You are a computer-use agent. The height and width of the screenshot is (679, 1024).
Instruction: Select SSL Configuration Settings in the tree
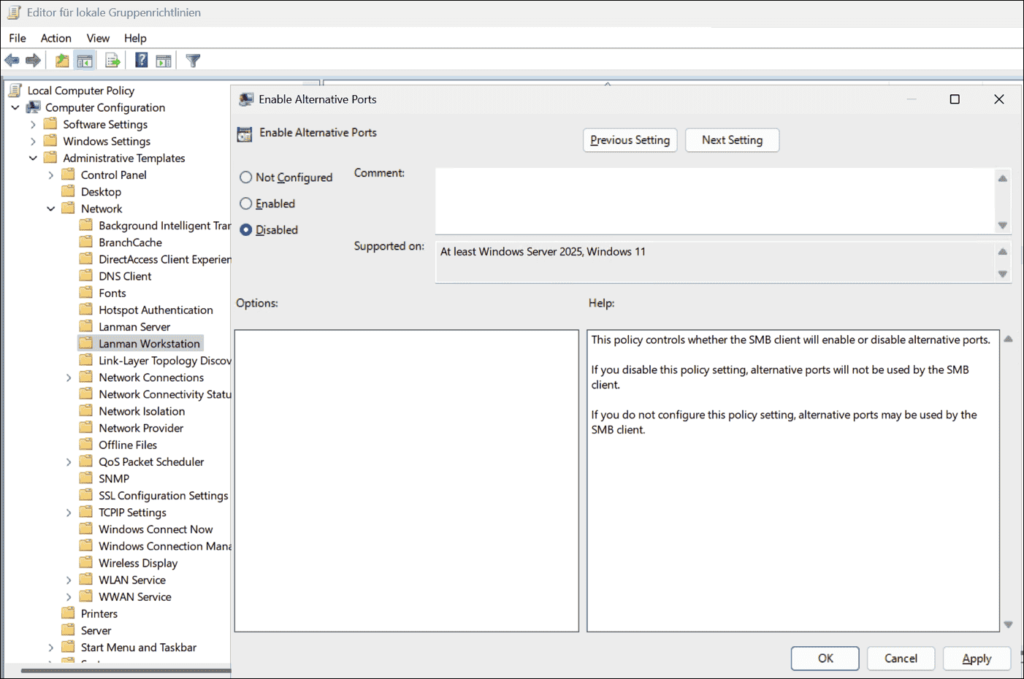click(x=163, y=496)
